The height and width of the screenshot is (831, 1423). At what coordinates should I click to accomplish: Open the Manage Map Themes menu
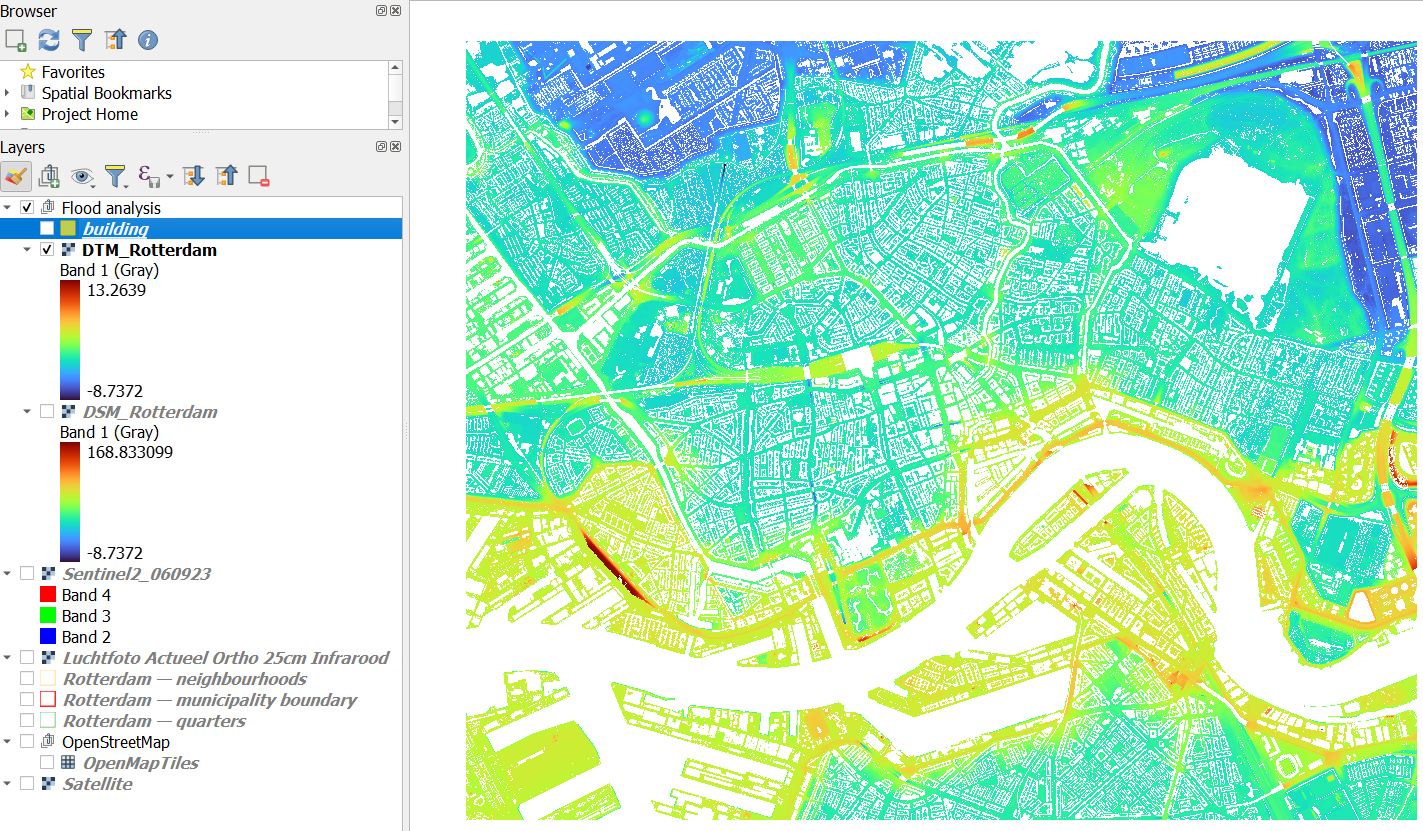[x=83, y=176]
